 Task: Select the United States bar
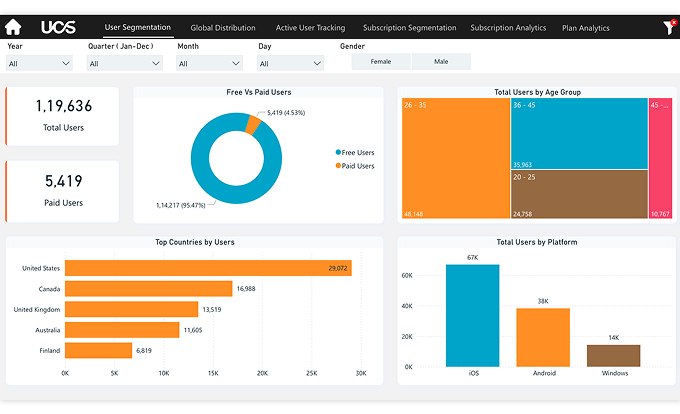[207, 268]
